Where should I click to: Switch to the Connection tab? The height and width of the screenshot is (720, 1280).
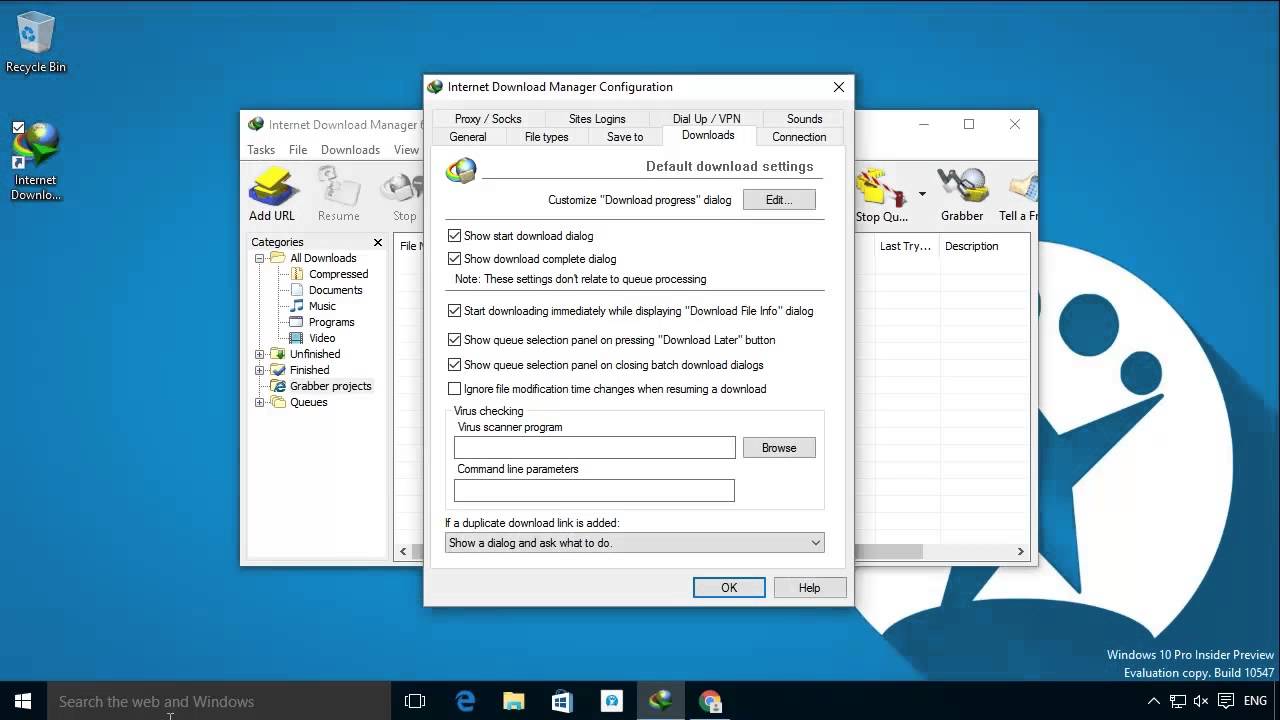(799, 137)
